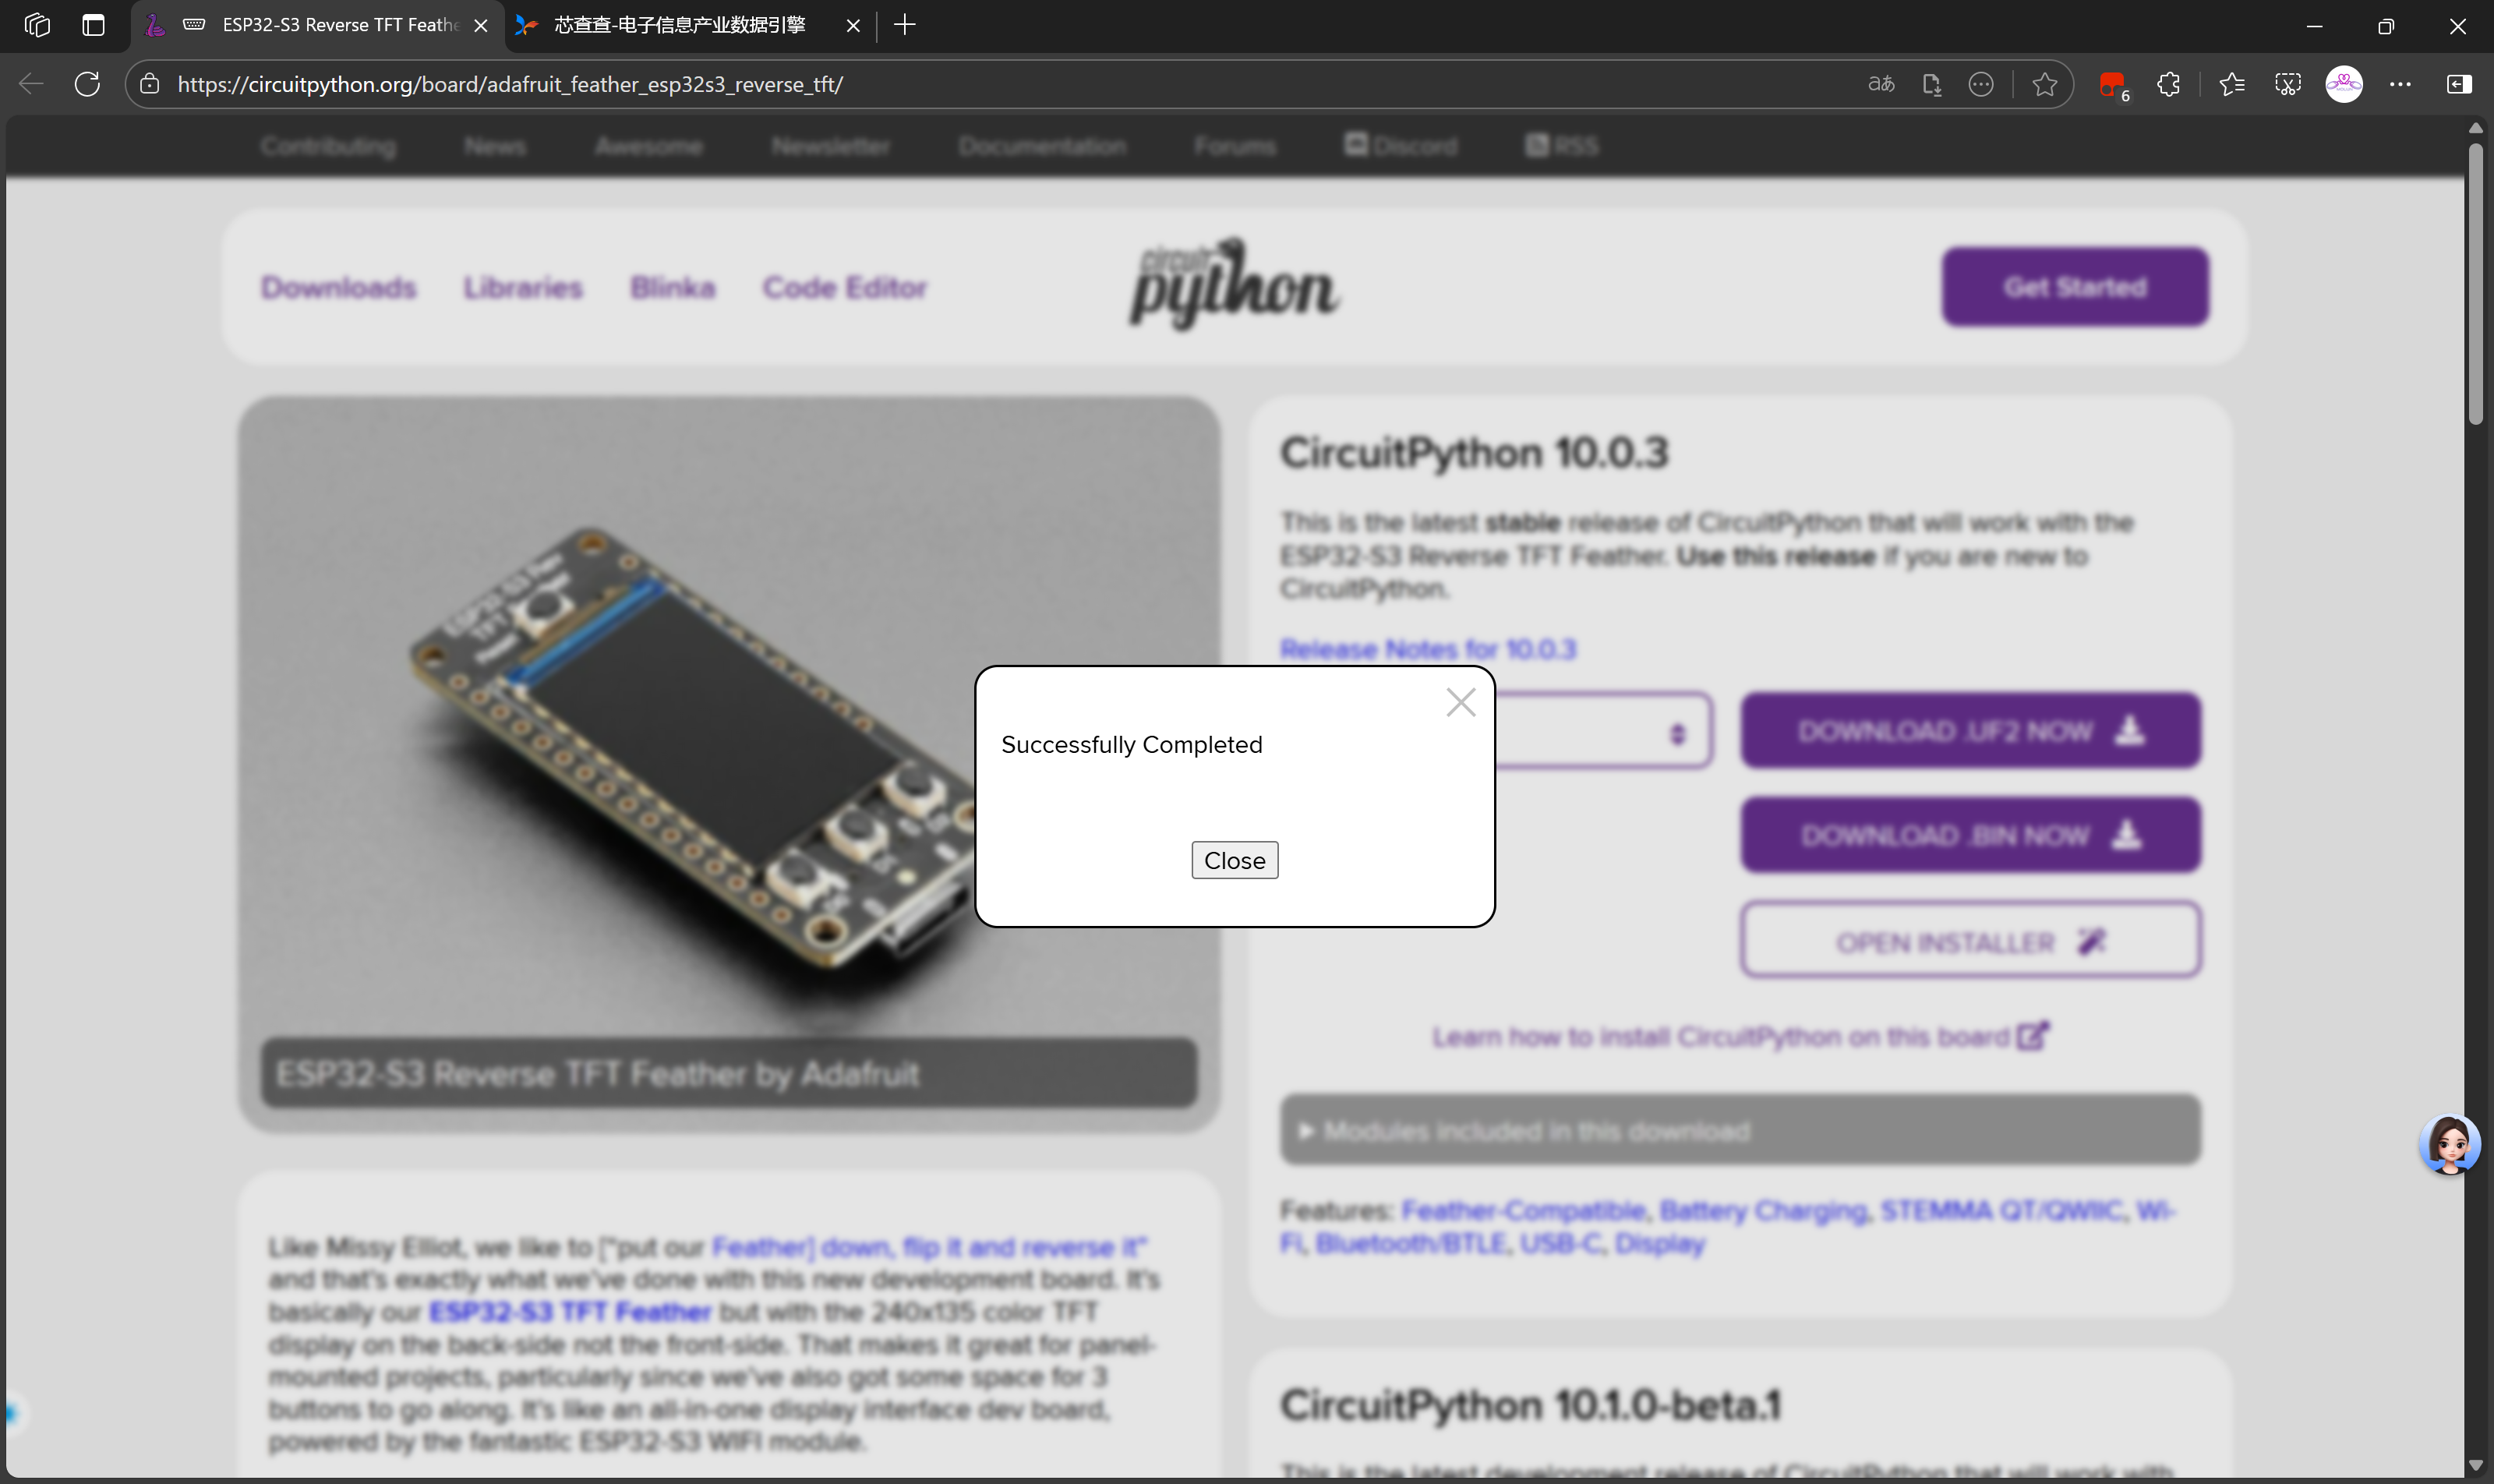Screen dimensions: 2494x1484
Task: Open the browser profile avatar
Action: click(x=2344, y=84)
